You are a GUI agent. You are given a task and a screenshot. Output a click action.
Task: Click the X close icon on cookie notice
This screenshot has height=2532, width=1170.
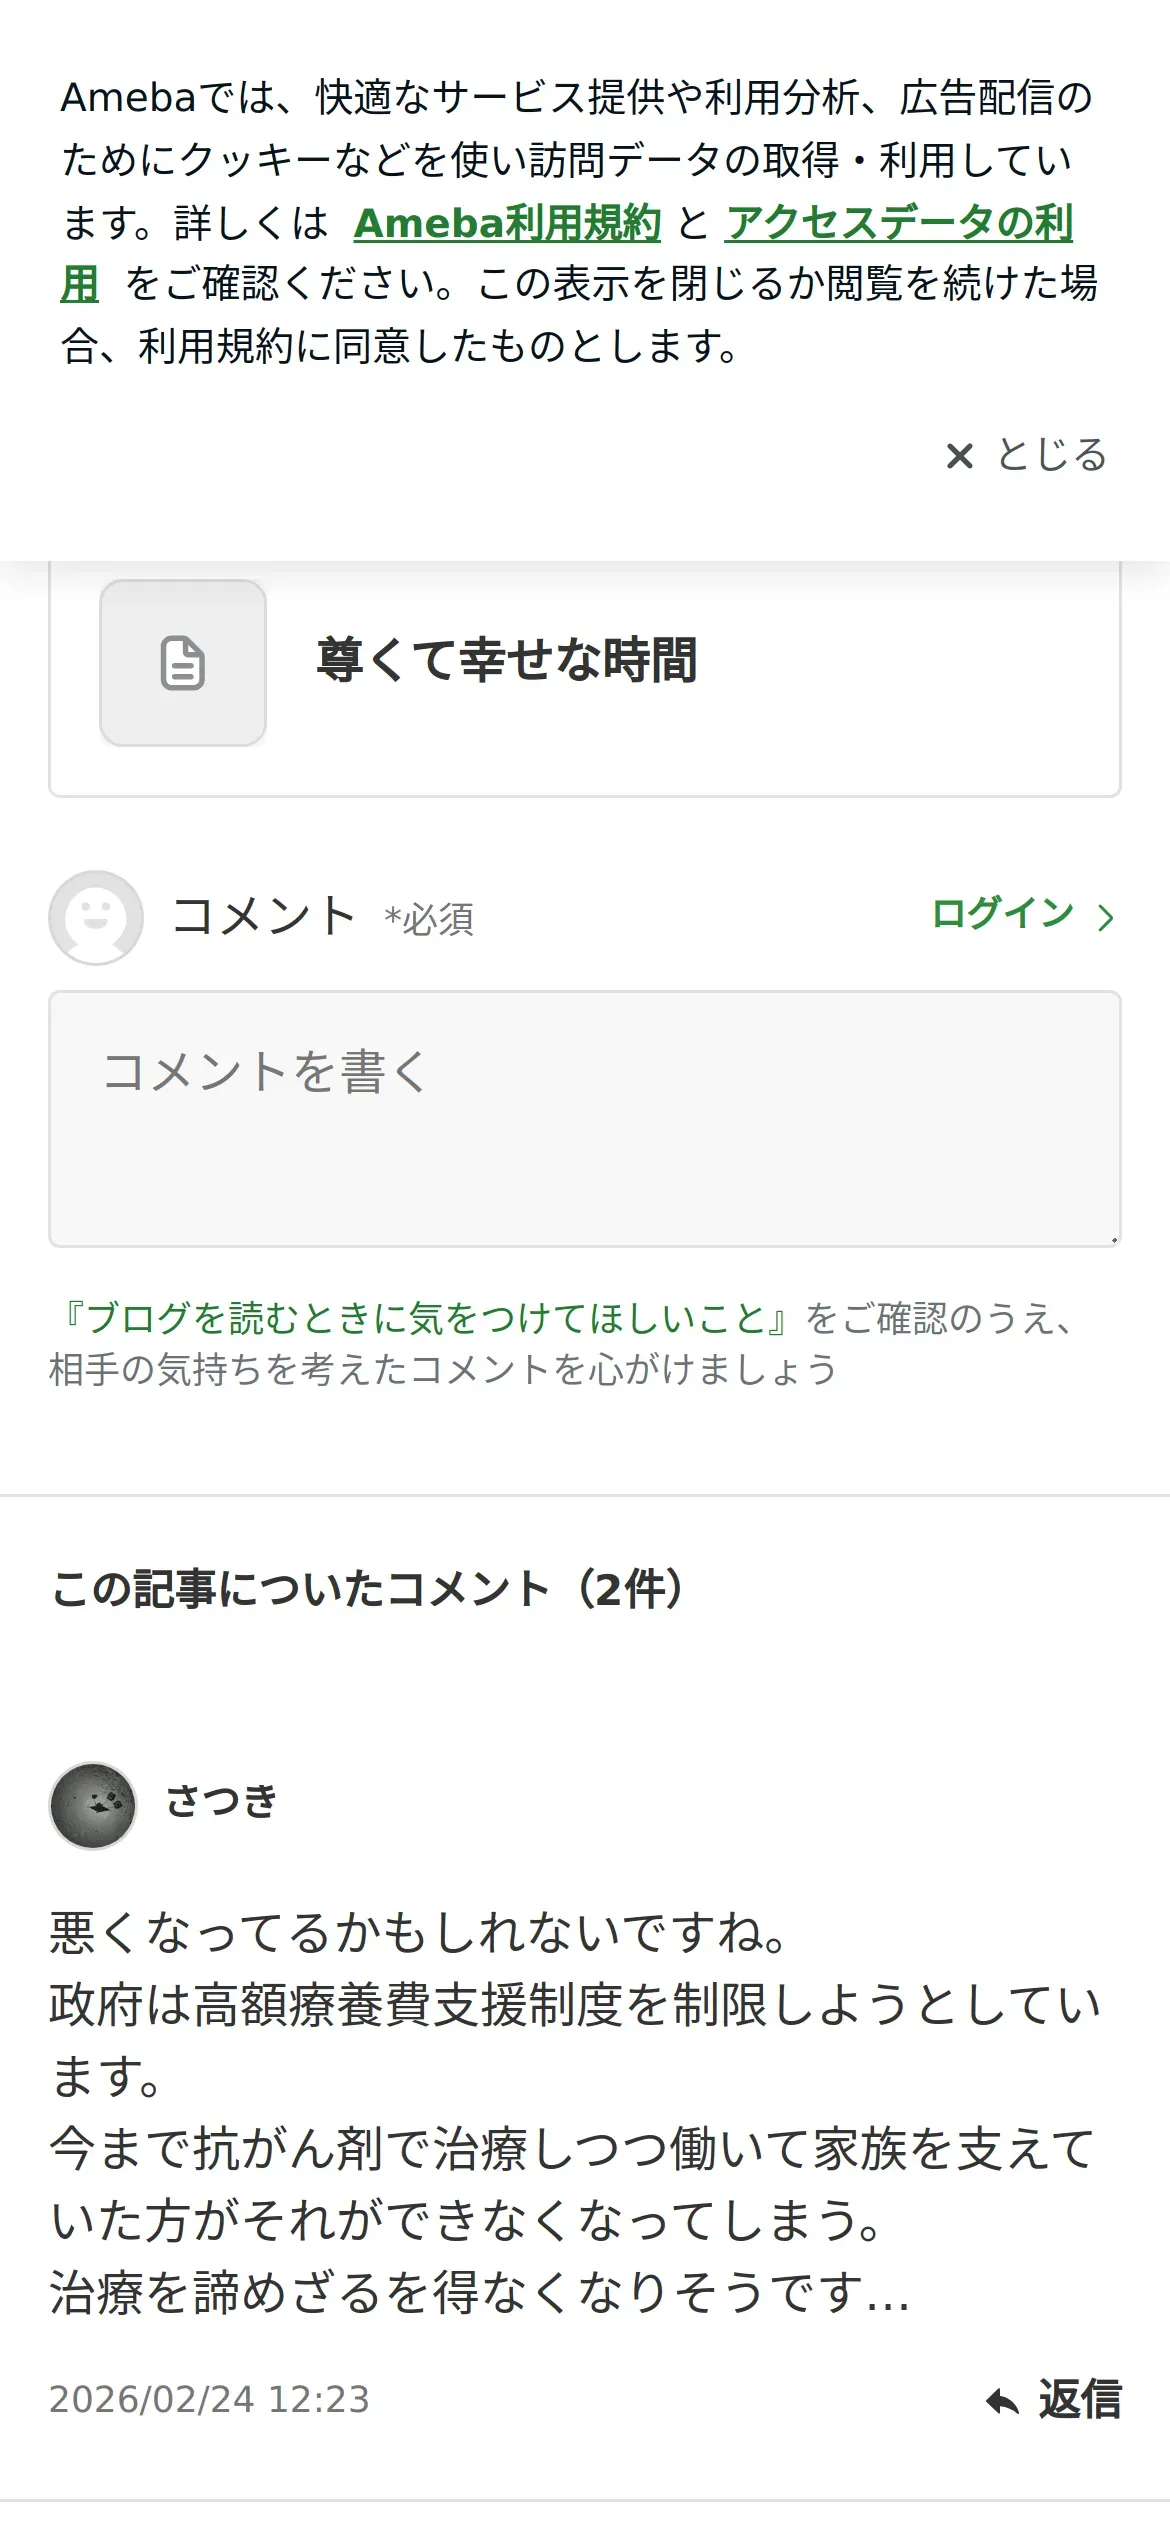click(x=959, y=456)
